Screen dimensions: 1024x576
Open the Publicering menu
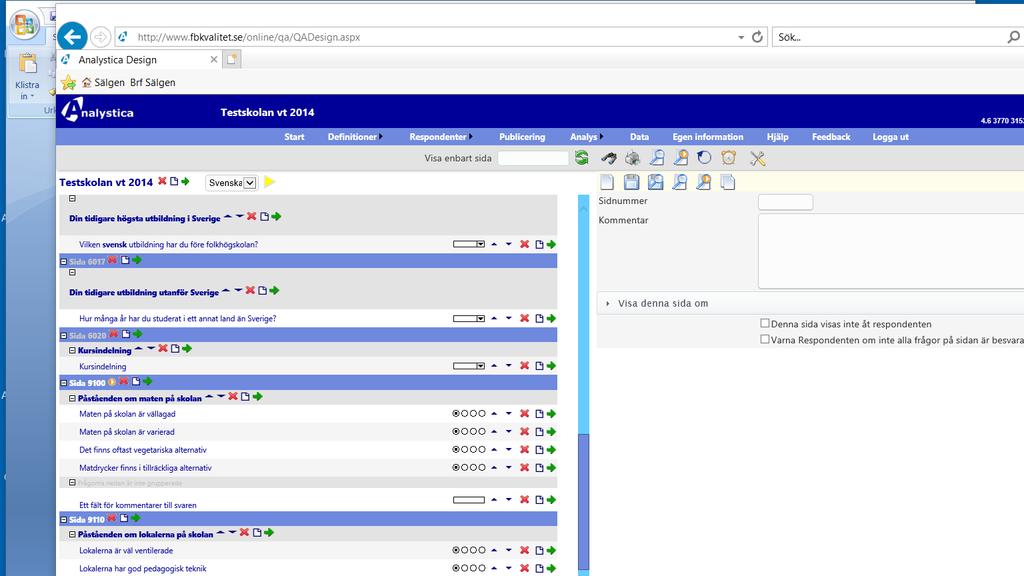522,136
